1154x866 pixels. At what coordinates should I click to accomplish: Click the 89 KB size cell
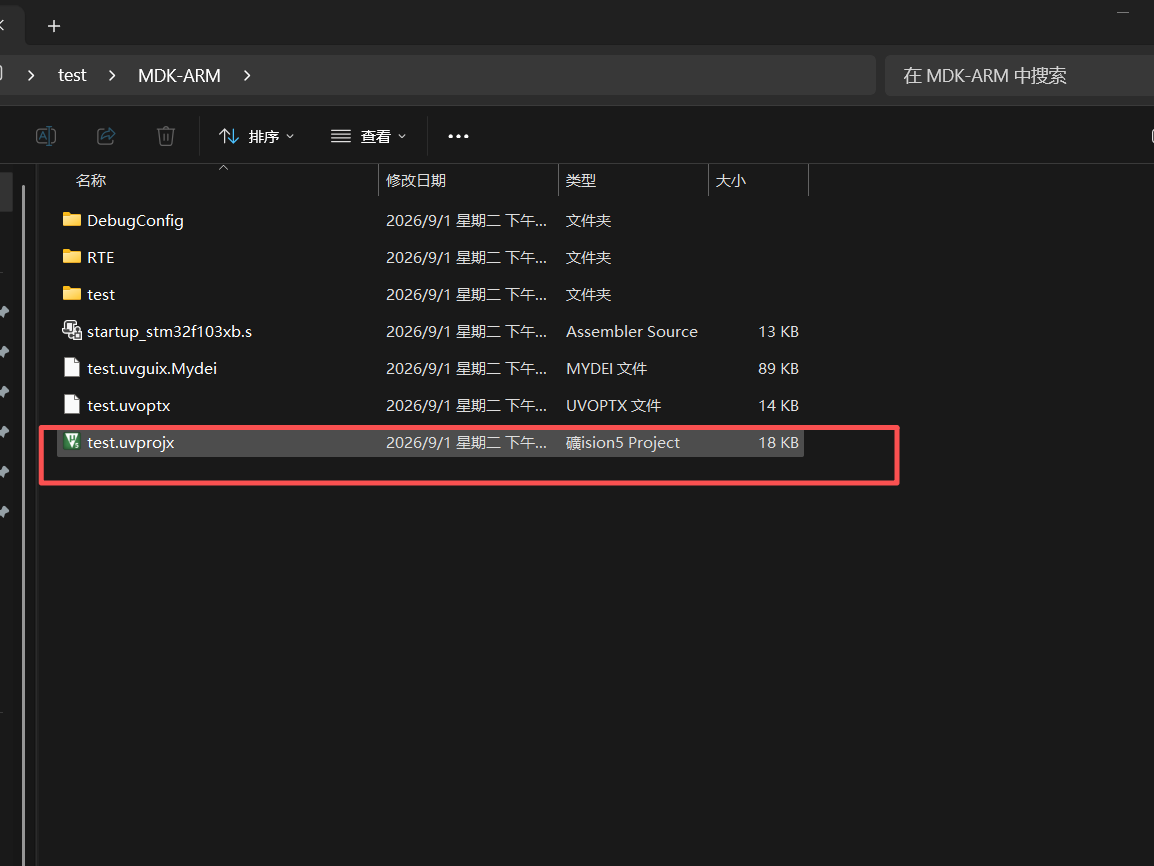tap(778, 369)
